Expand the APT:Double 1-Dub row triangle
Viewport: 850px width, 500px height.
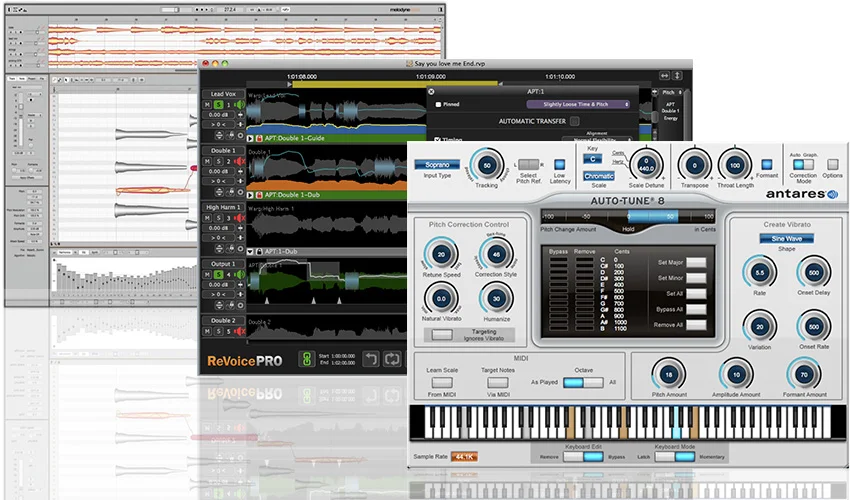(x=250, y=195)
